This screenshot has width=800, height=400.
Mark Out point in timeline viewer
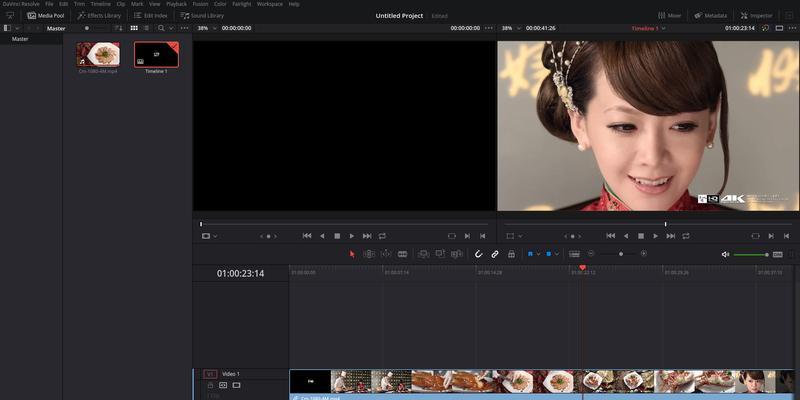point(786,236)
